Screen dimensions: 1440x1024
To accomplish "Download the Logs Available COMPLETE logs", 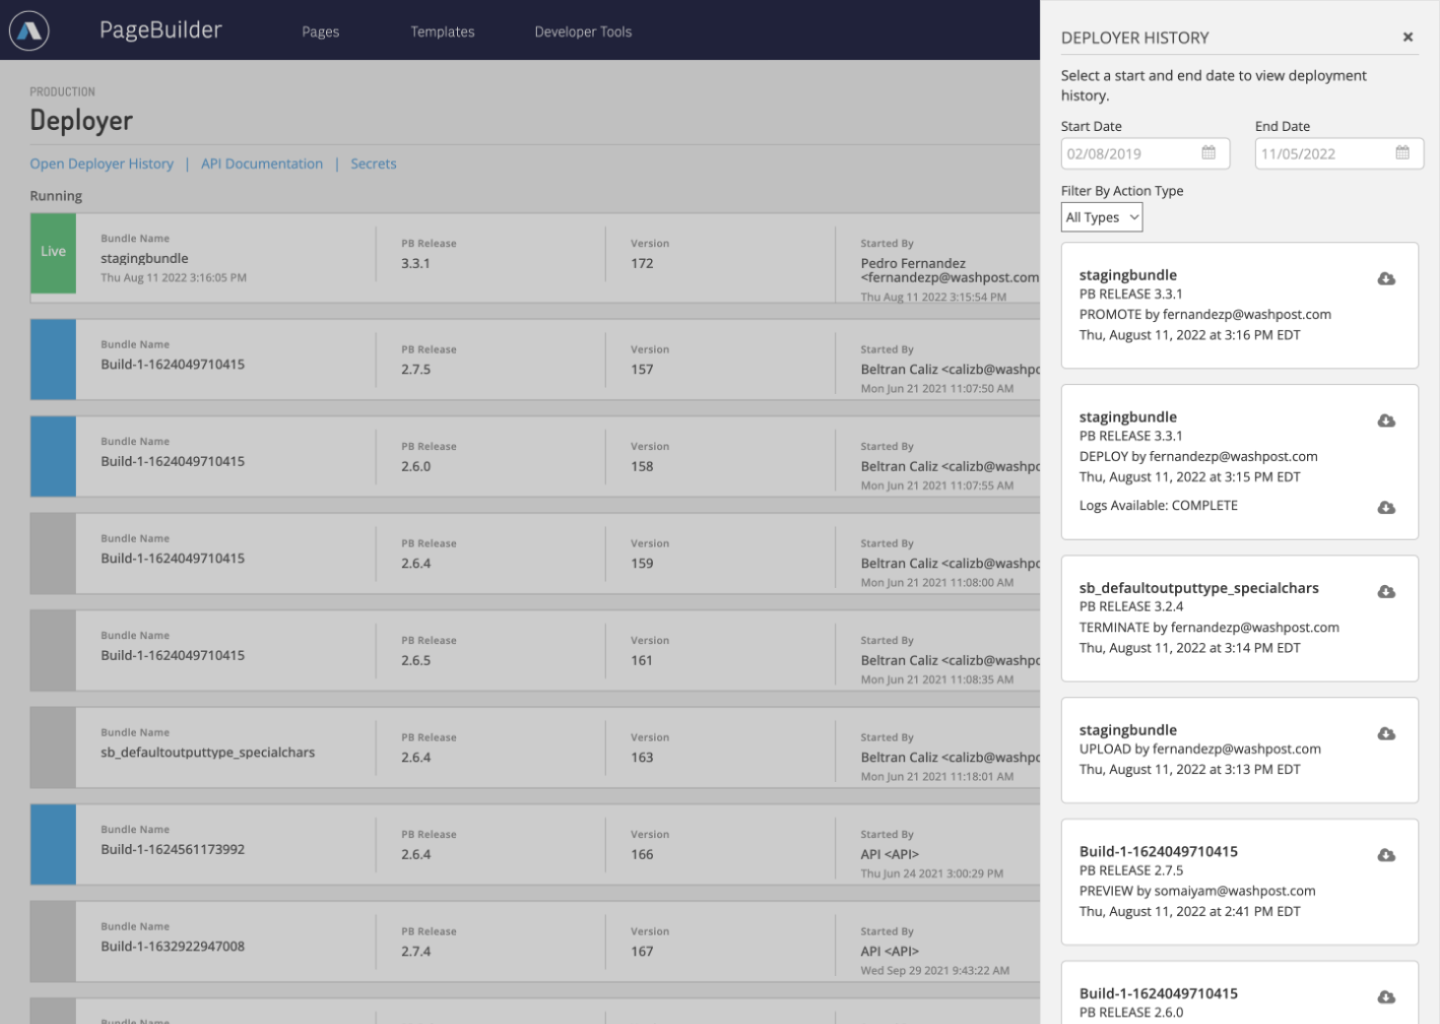I will (1386, 508).
